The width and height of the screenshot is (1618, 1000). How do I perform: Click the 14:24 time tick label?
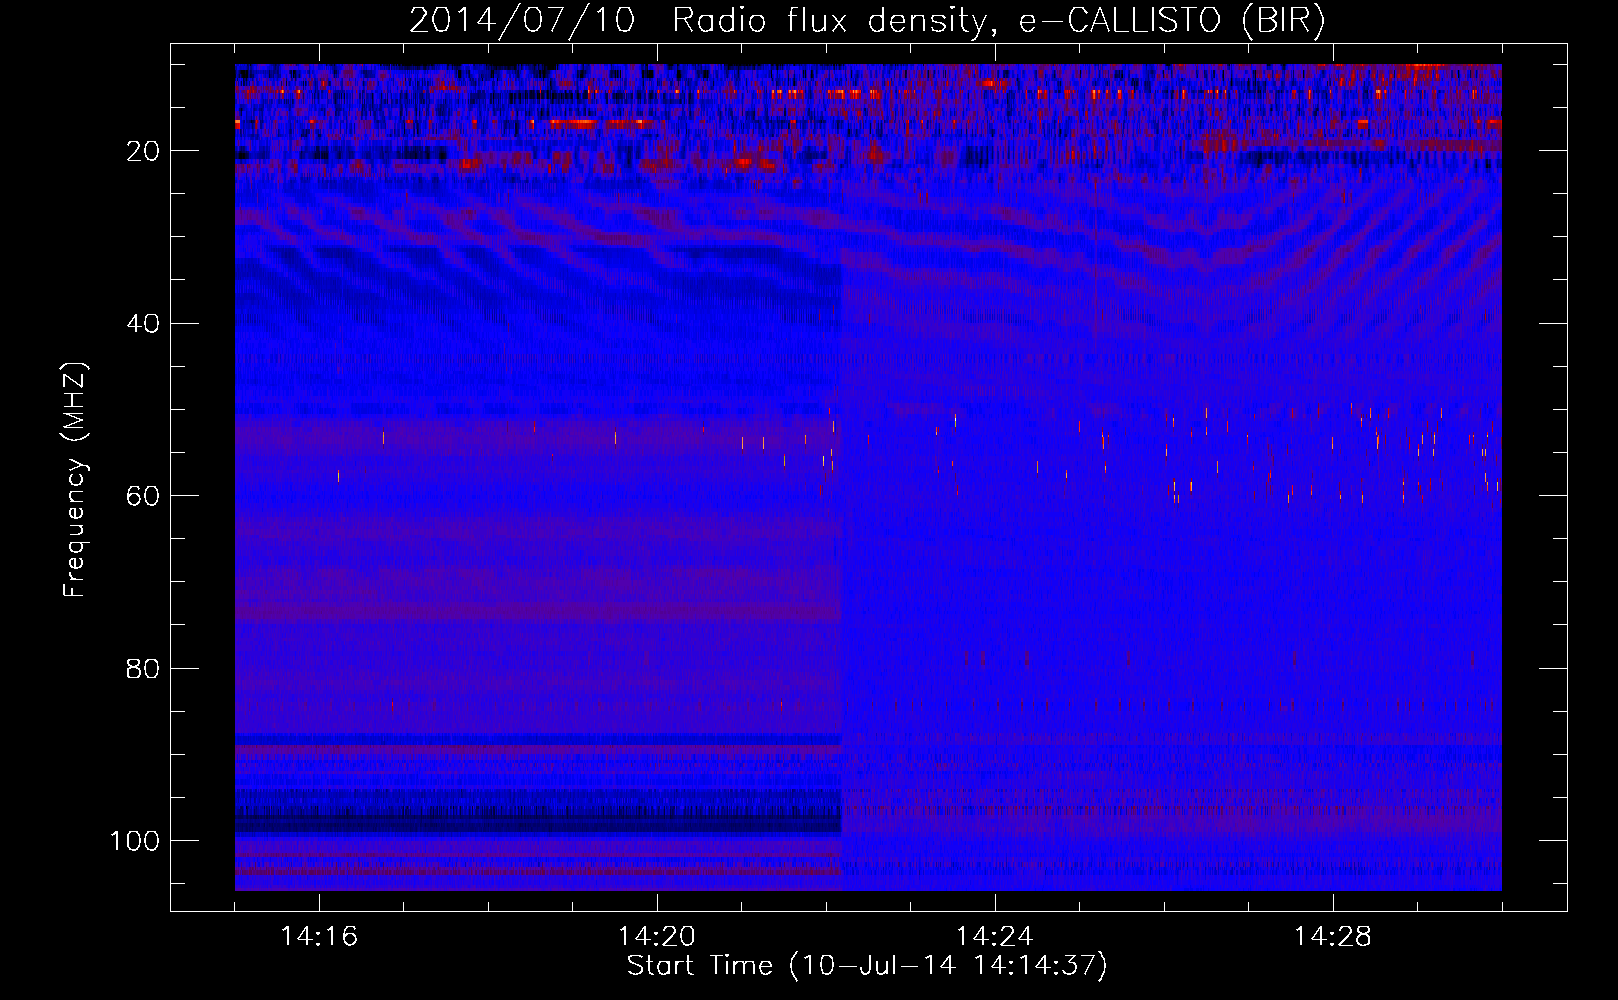click(x=994, y=937)
